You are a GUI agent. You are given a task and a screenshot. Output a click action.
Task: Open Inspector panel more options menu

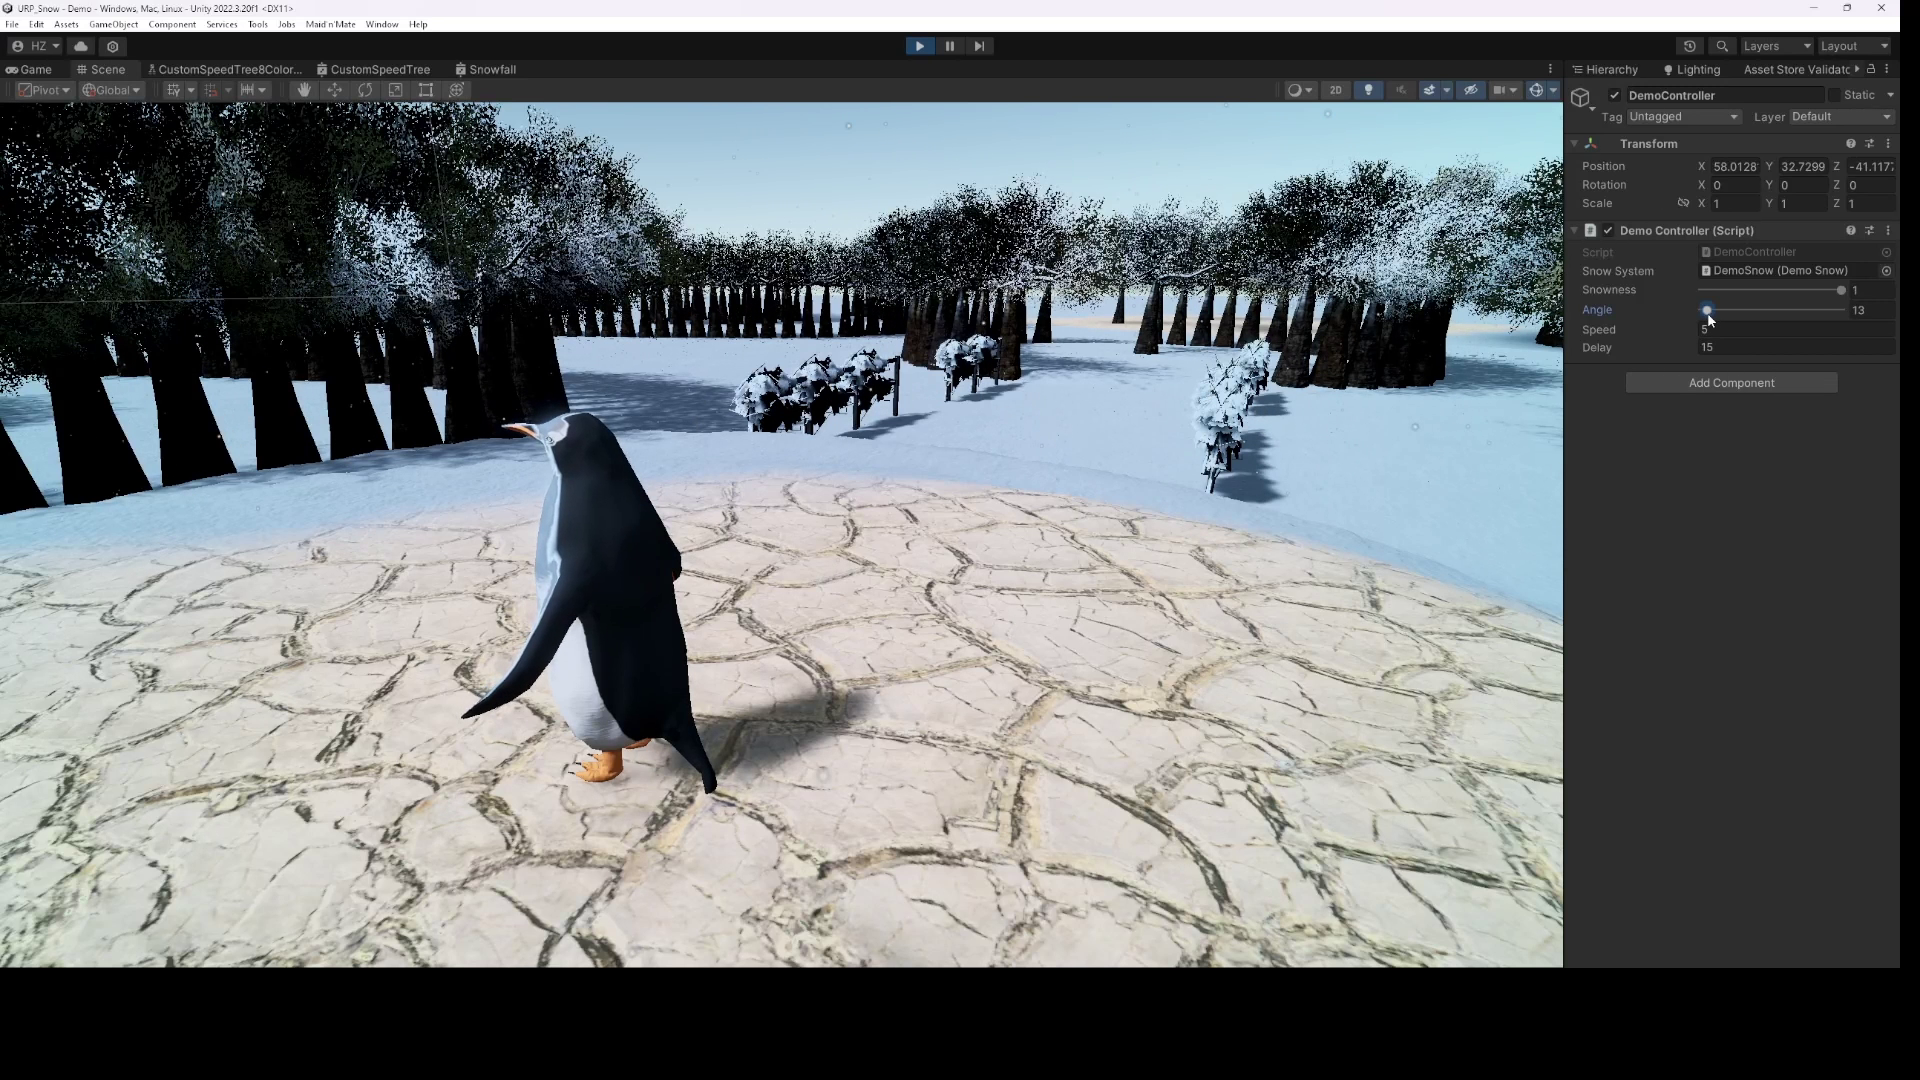point(1887,69)
